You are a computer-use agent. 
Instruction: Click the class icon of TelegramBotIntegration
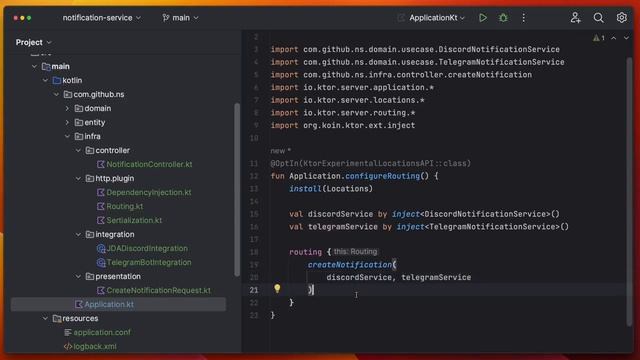point(101,262)
